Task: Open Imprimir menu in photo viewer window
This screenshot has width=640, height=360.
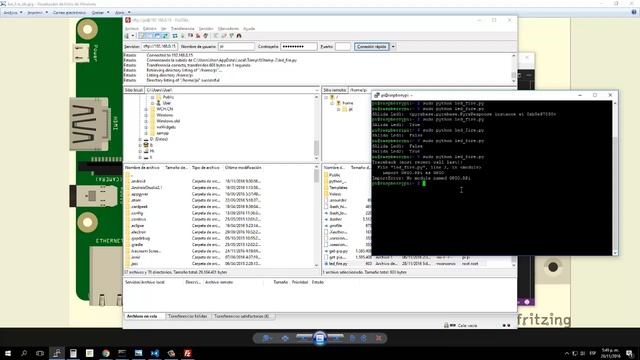Action: 37,13
